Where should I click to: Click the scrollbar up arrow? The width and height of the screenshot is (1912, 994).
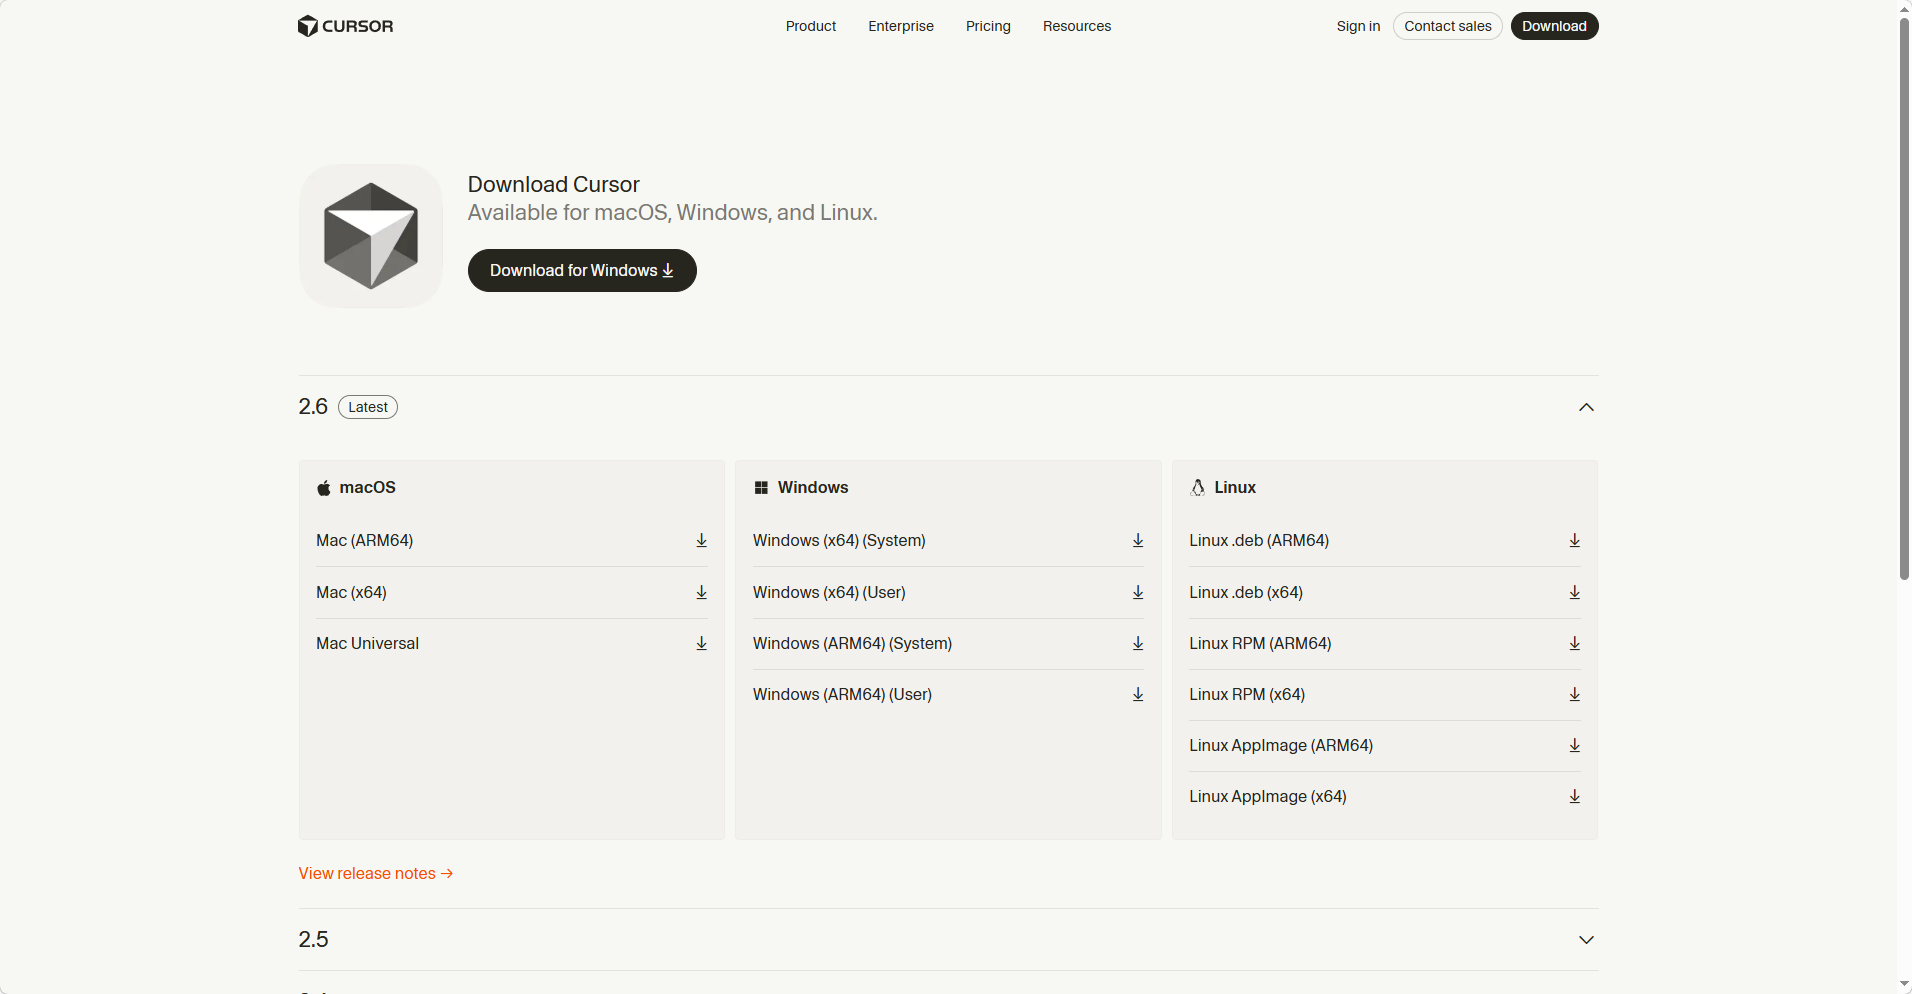point(1904,8)
